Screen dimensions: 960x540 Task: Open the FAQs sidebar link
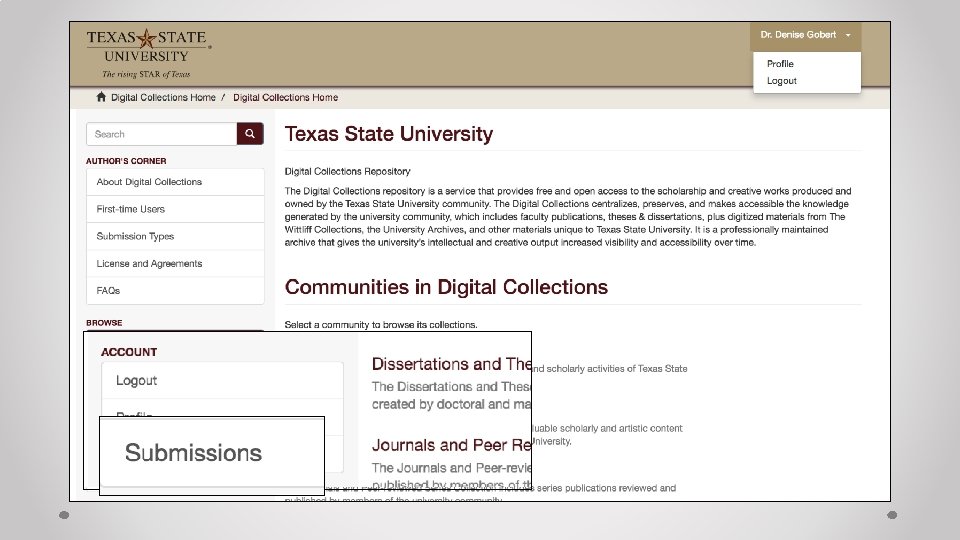click(175, 290)
